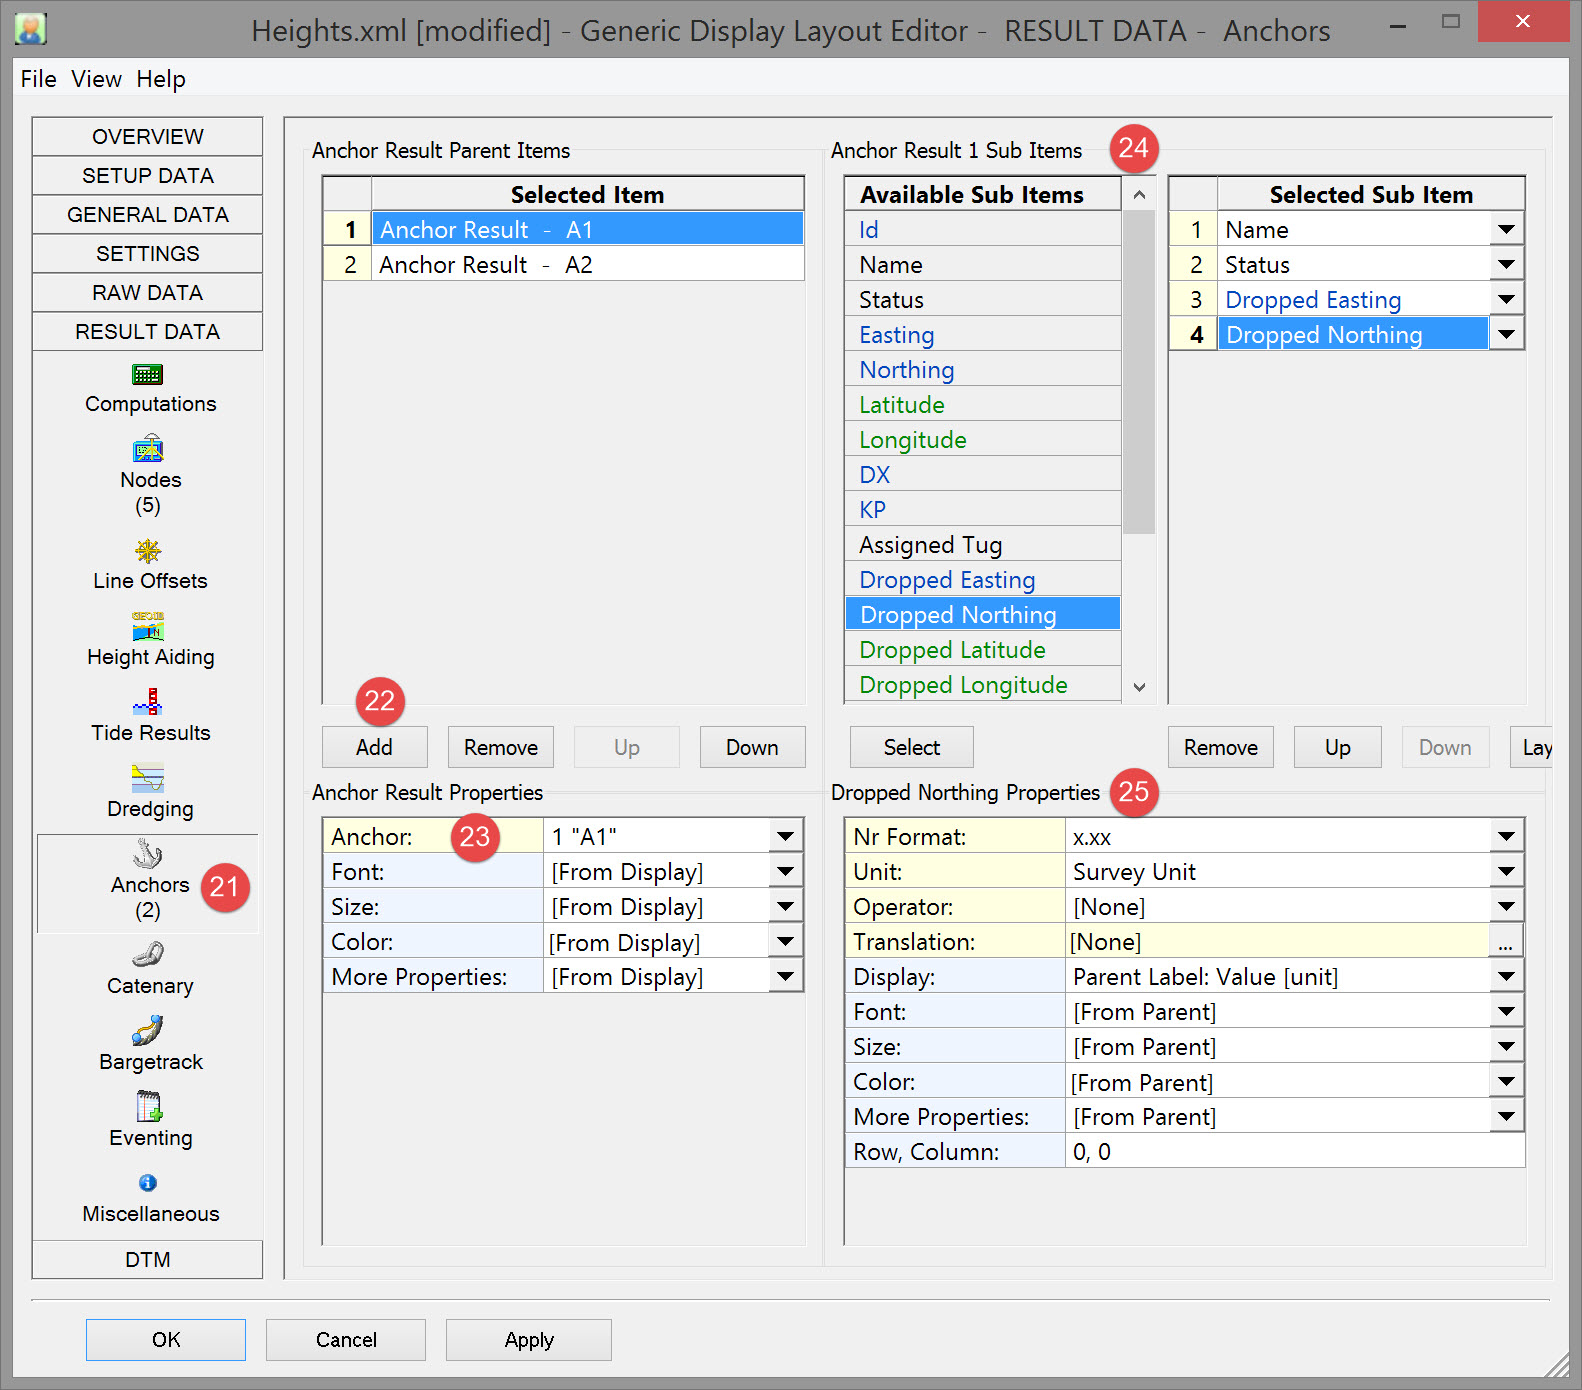This screenshot has width=1582, height=1390.
Task: Click the Bargetrack icon
Action: 148,1031
